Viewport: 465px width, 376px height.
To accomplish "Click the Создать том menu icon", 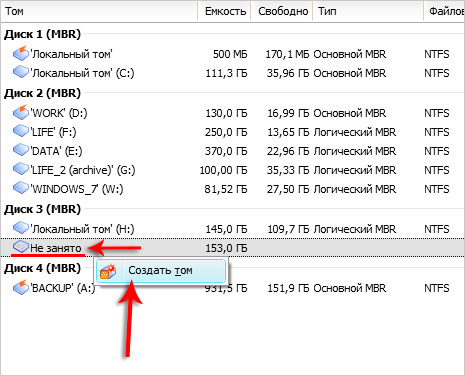I will [108, 271].
